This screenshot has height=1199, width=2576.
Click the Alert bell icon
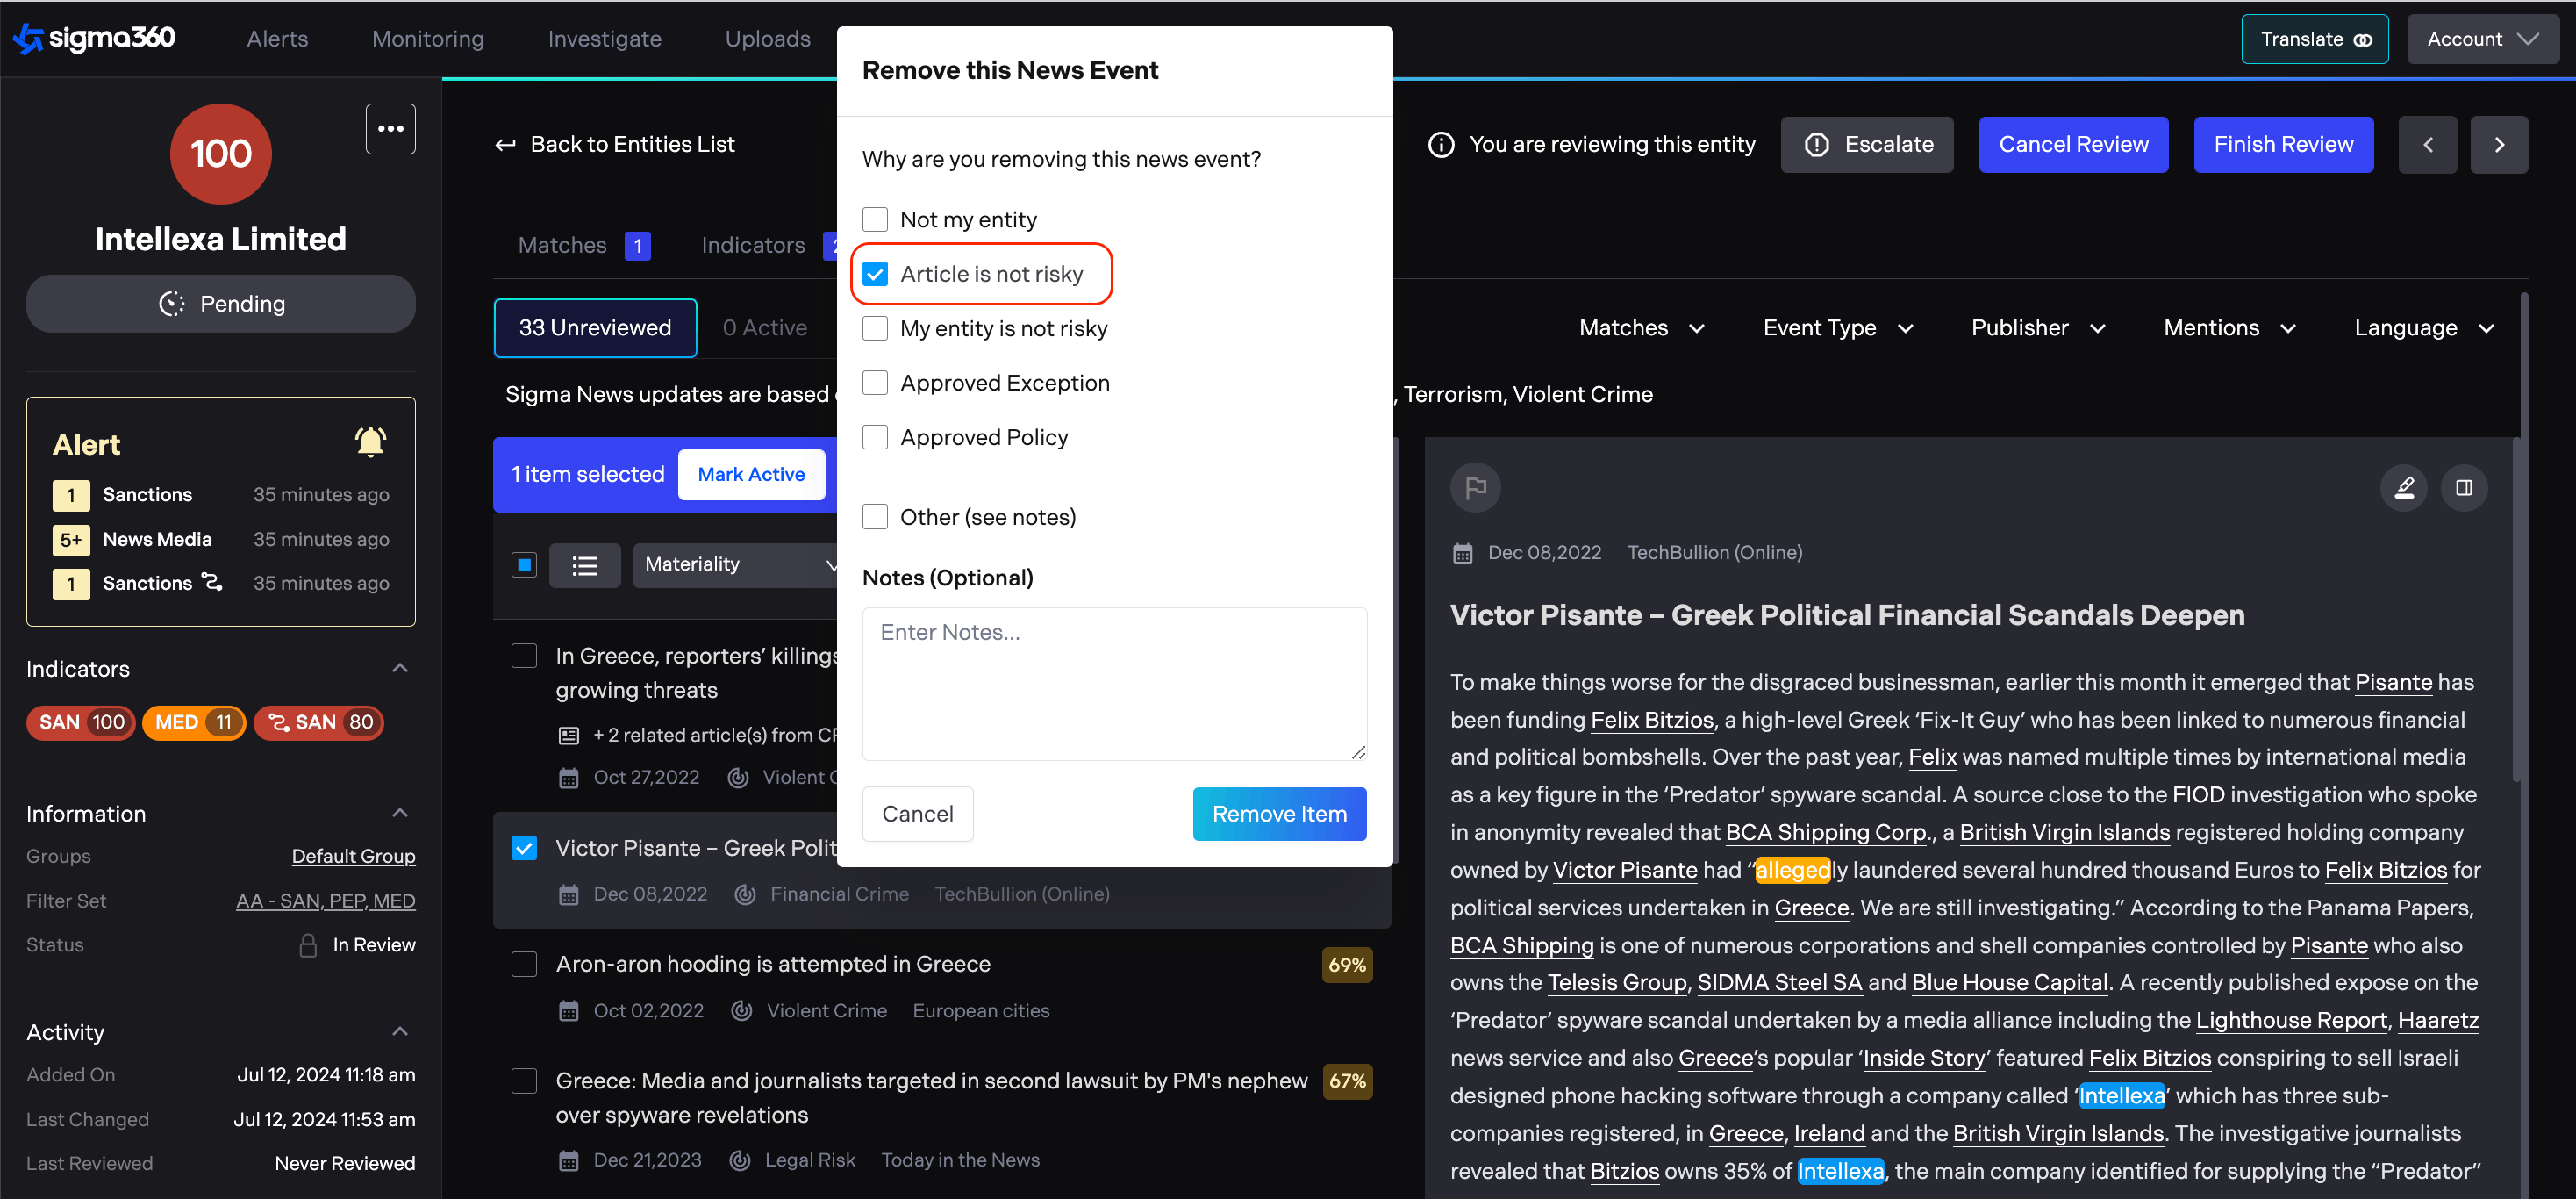(x=370, y=442)
